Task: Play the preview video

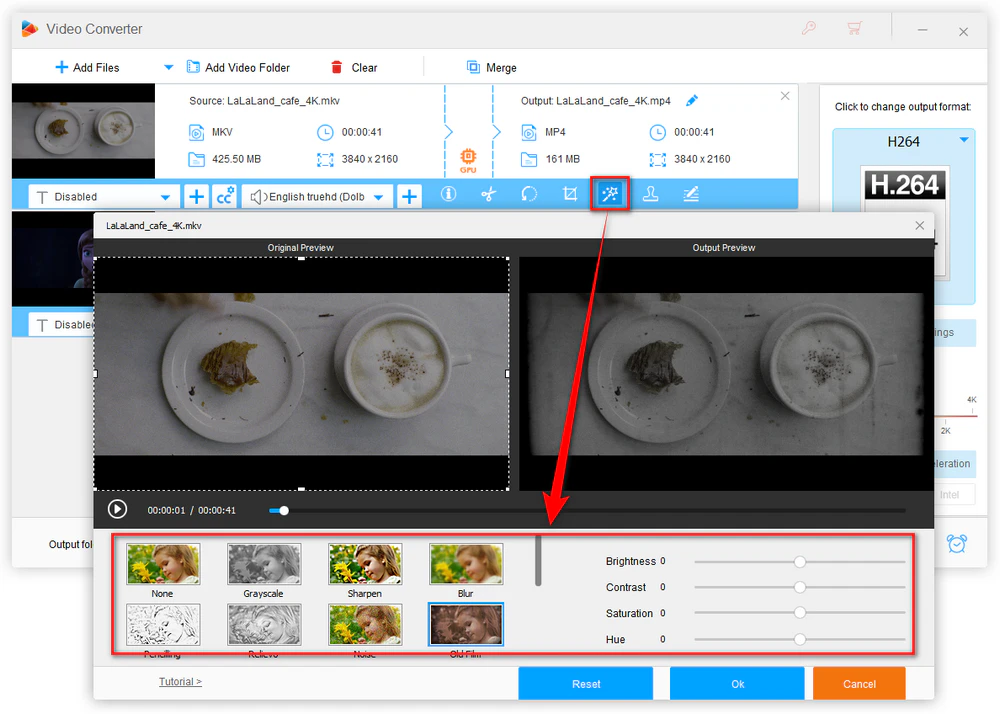Action: pos(117,509)
